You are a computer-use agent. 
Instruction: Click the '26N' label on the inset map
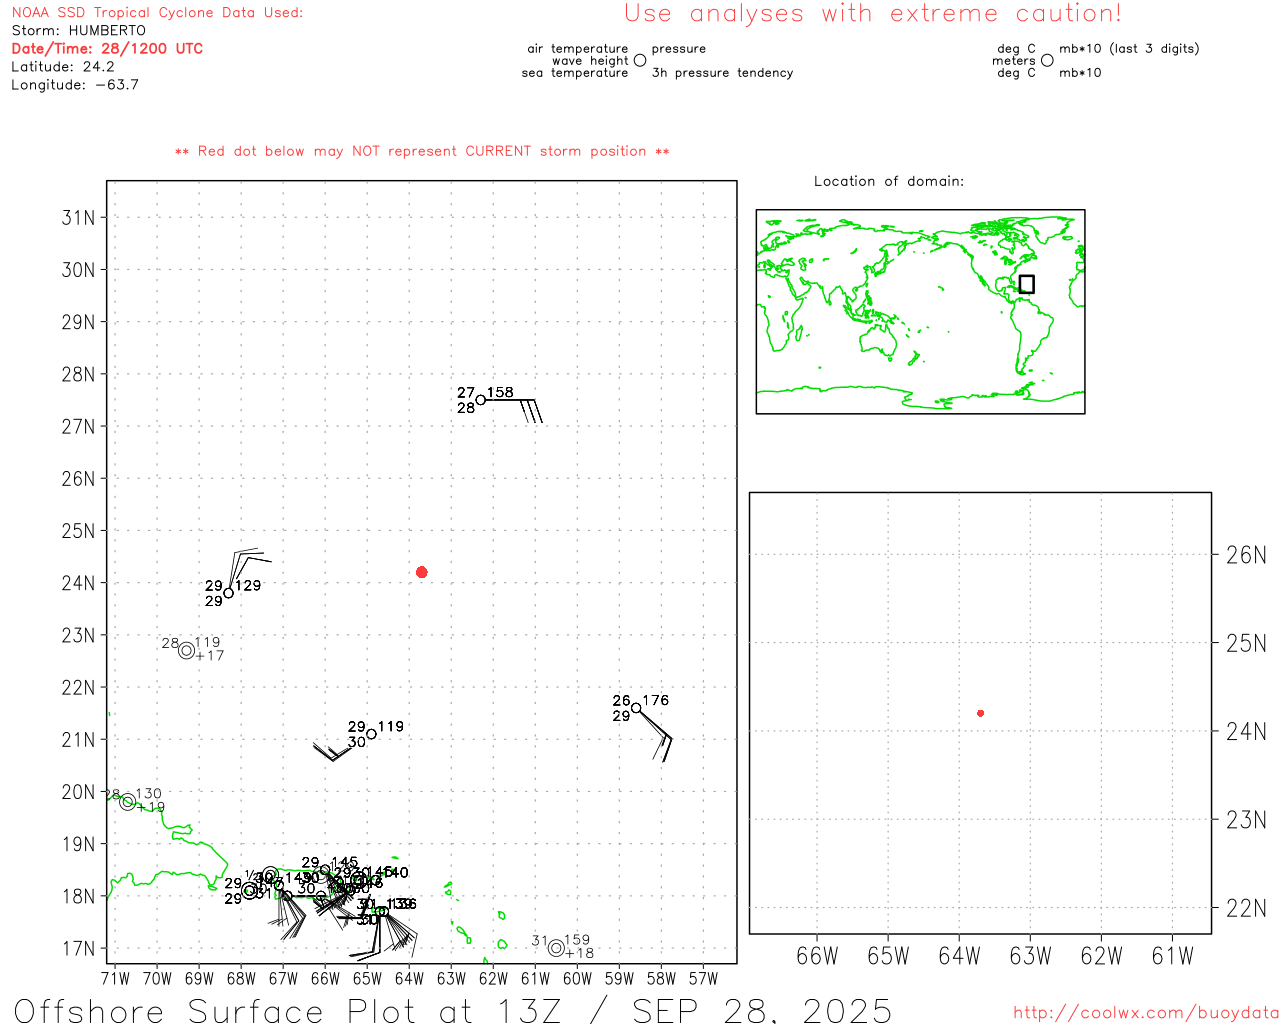[1246, 556]
